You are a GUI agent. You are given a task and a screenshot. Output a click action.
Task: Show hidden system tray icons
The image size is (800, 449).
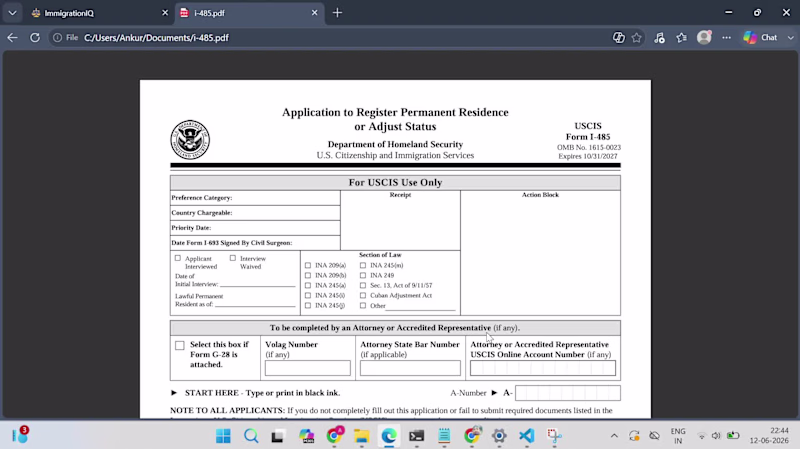(x=614, y=436)
